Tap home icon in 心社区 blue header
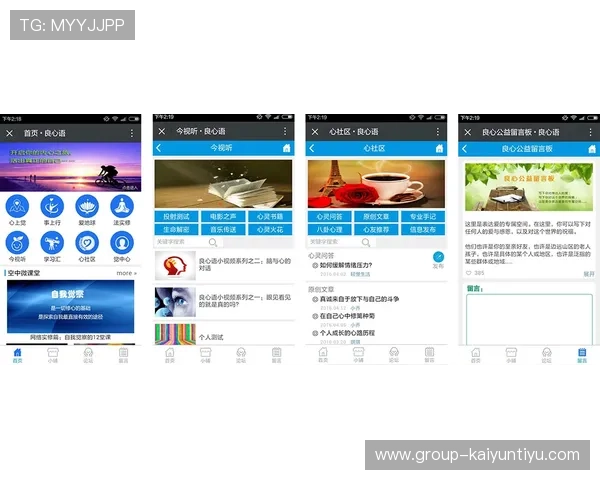 coord(439,149)
